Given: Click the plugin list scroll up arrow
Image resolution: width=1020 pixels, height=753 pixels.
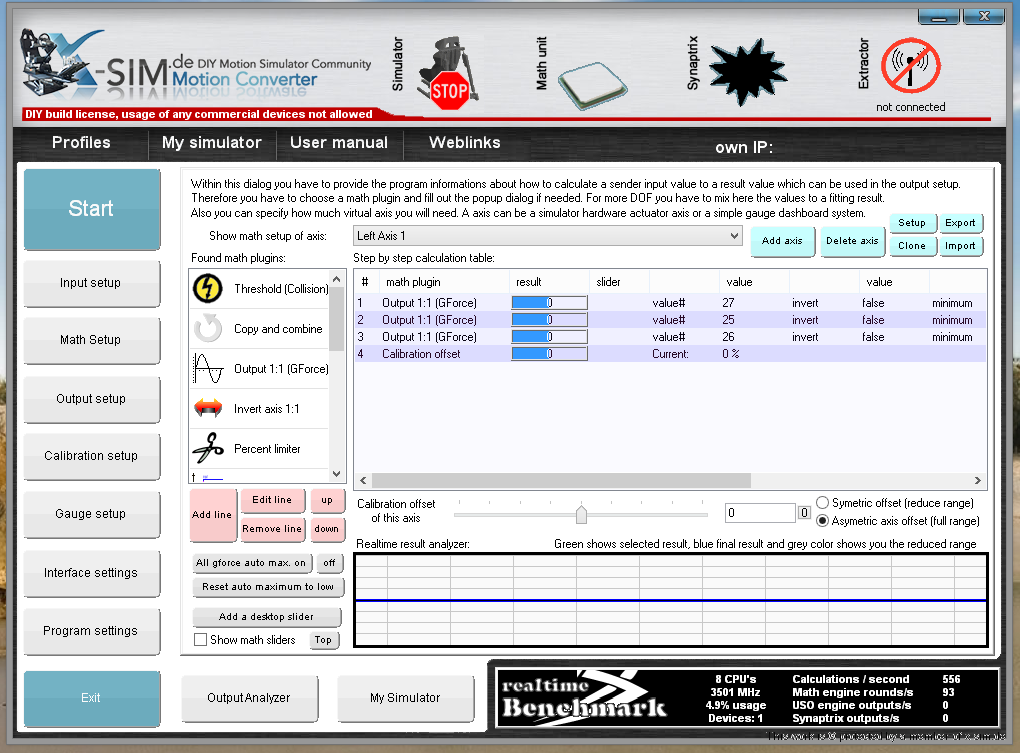Looking at the screenshot, I should [336, 279].
